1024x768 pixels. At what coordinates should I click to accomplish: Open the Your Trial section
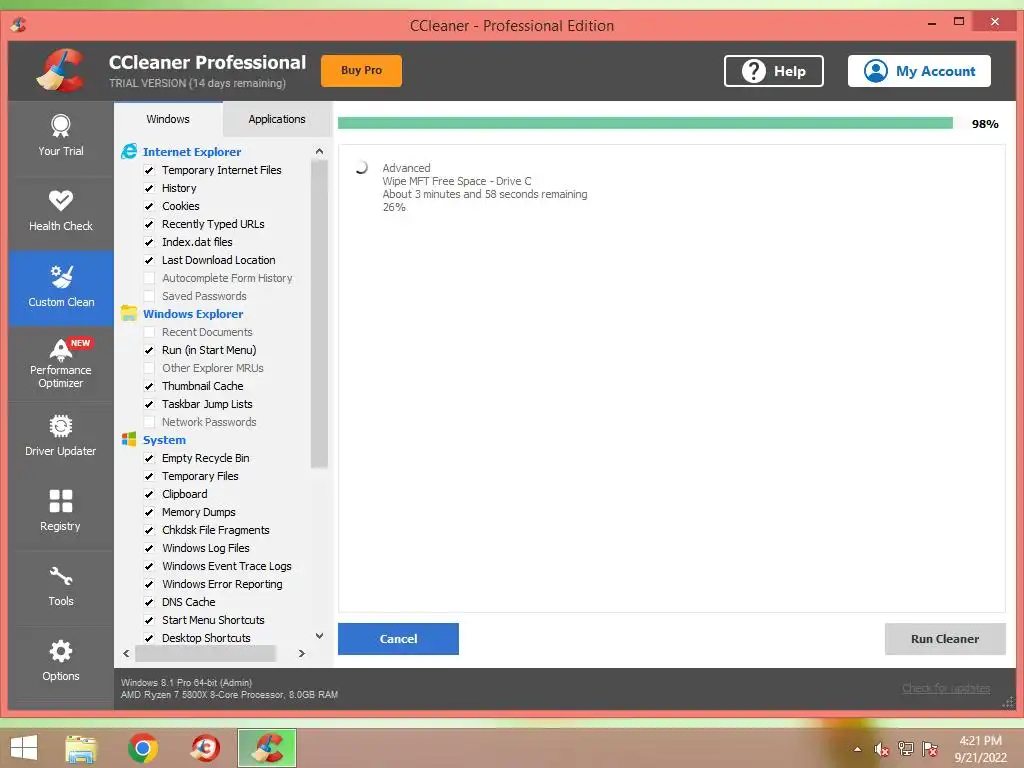tap(61, 136)
